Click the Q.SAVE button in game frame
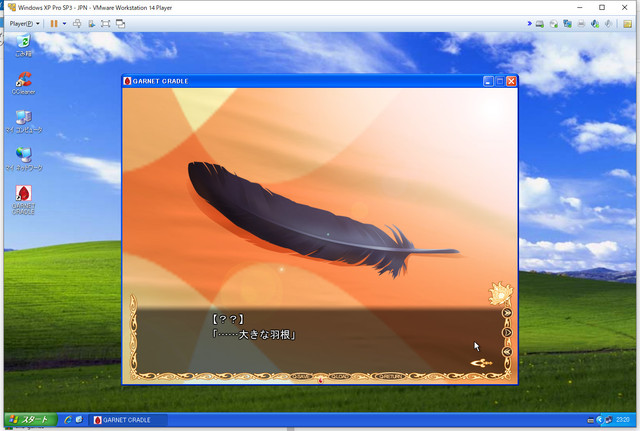This screenshot has height=431, width=640. [302, 376]
